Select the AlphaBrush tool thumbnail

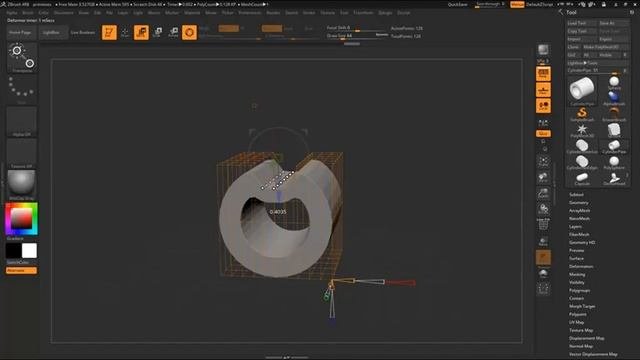point(614,98)
